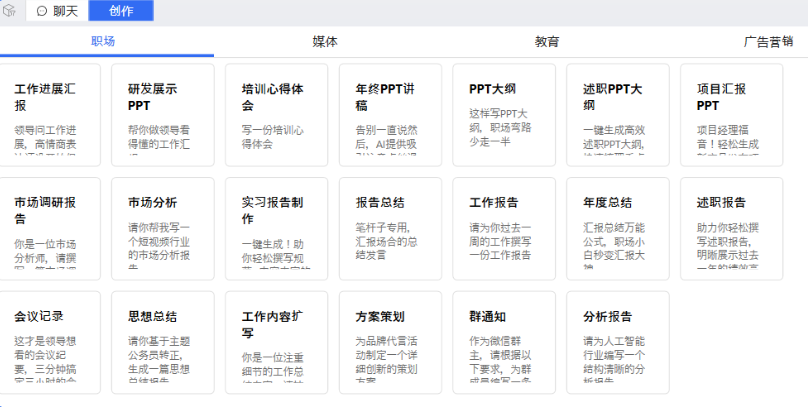Select the 广告营销 category tab
Screen dimensions: 808x407
pyautogui.click(x=768, y=42)
